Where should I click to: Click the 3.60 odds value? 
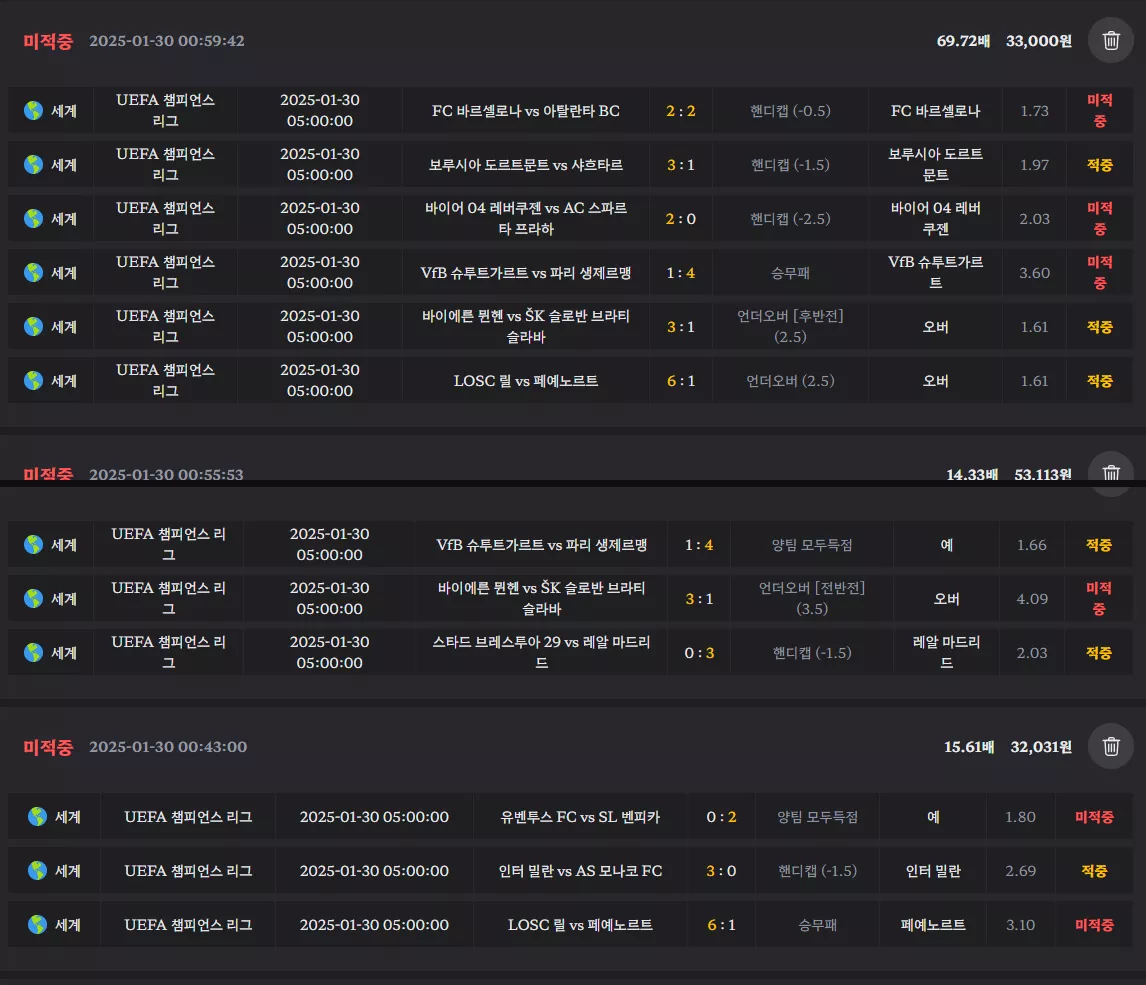pyautogui.click(x=1034, y=273)
